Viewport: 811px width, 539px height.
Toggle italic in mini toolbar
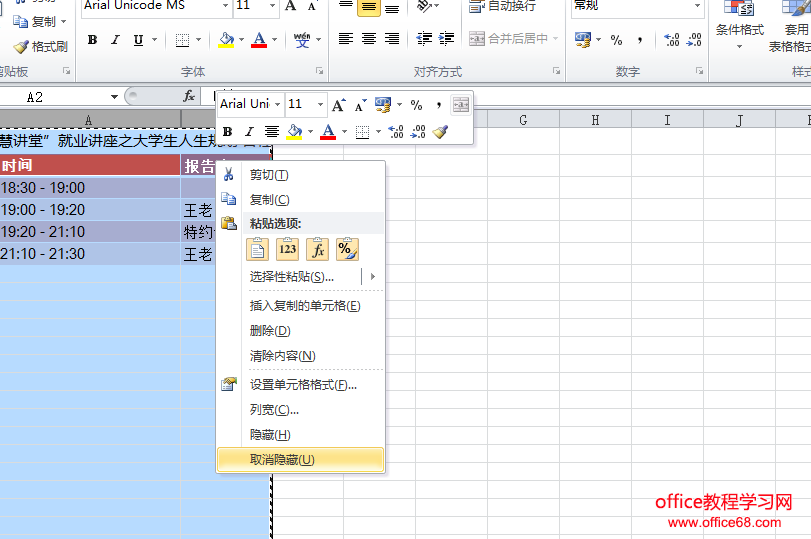249,132
